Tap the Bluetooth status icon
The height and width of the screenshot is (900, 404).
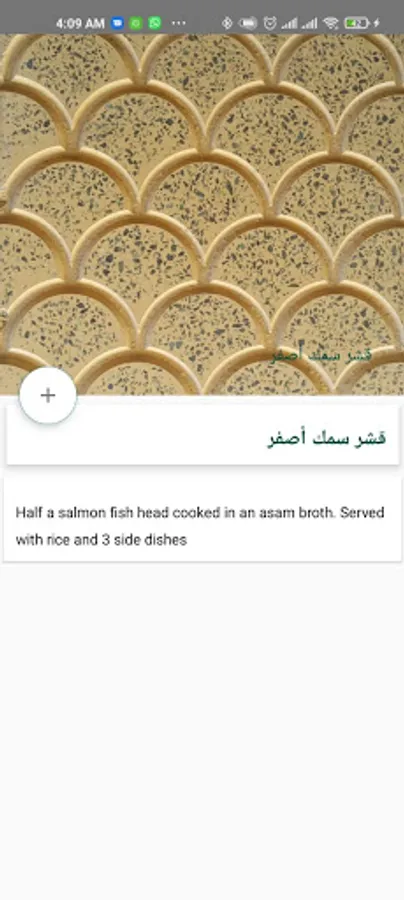pos(227,23)
